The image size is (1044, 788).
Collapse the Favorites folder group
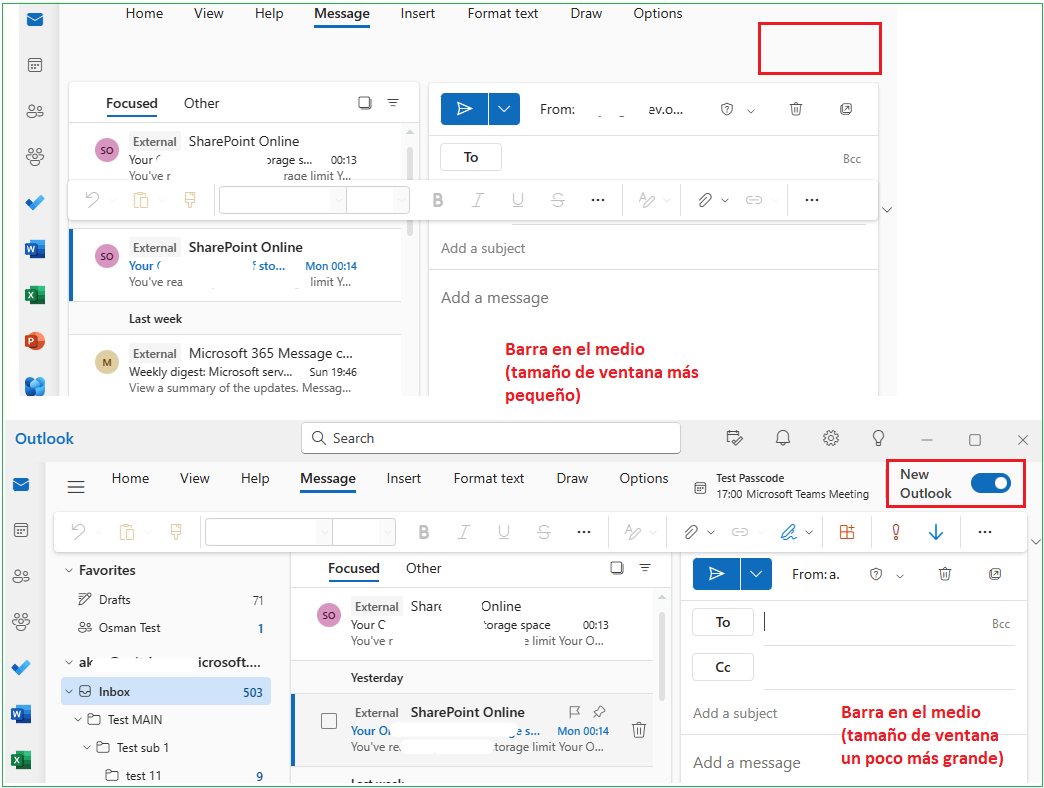click(69, 570)
